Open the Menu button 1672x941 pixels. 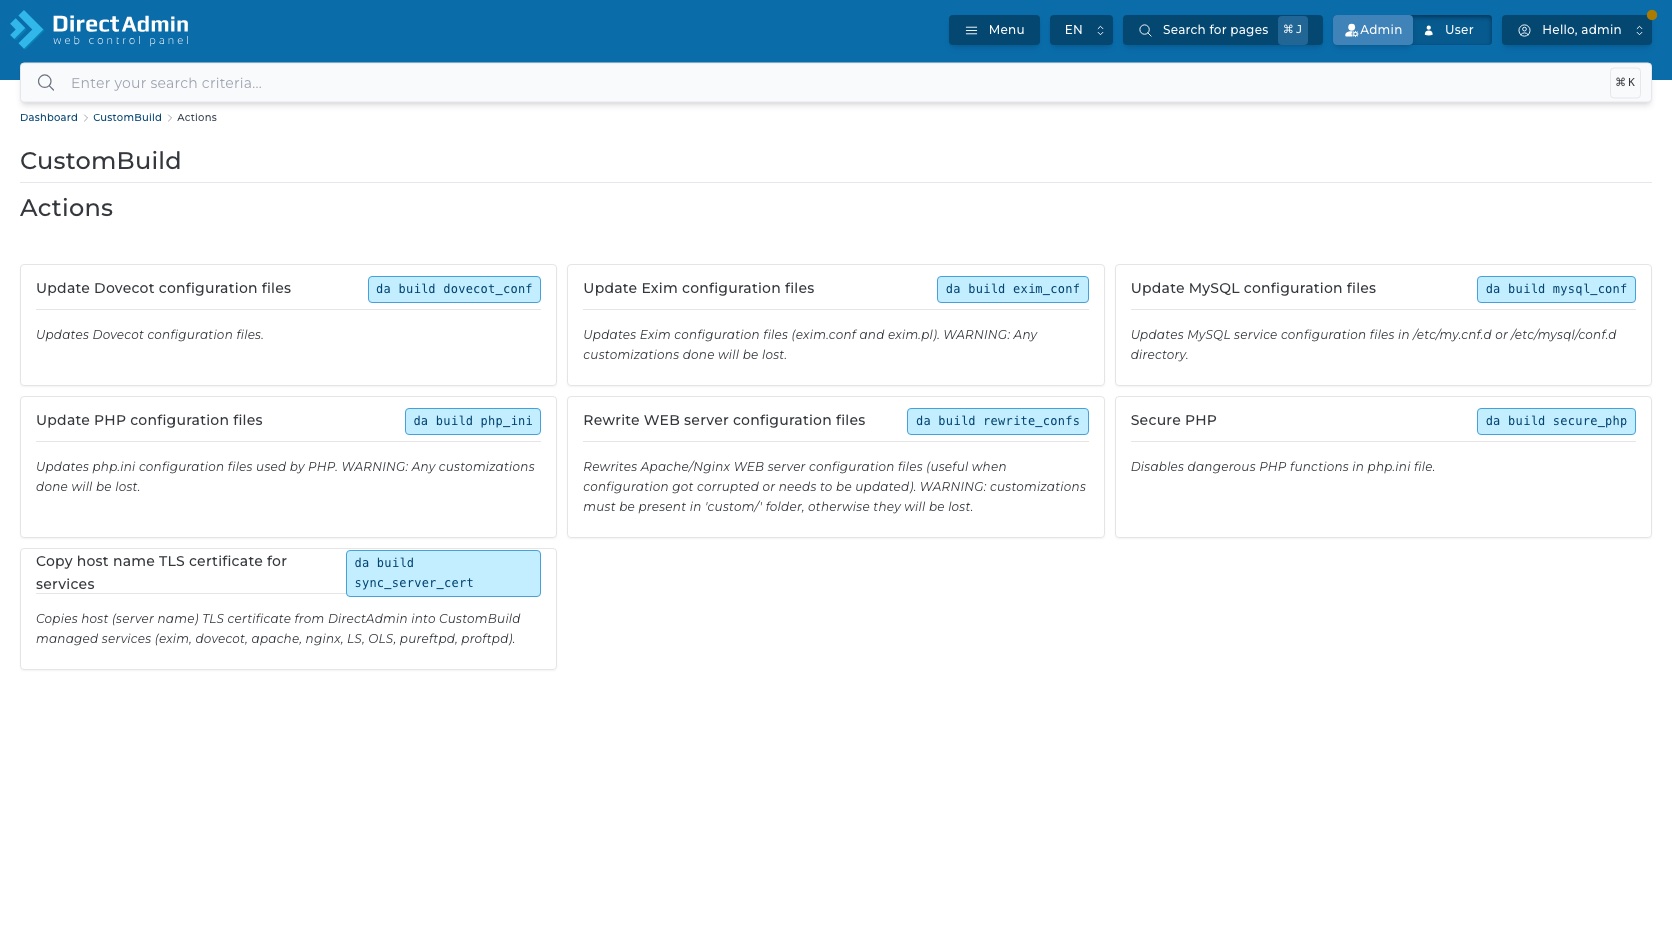click(x=994, y=30)
